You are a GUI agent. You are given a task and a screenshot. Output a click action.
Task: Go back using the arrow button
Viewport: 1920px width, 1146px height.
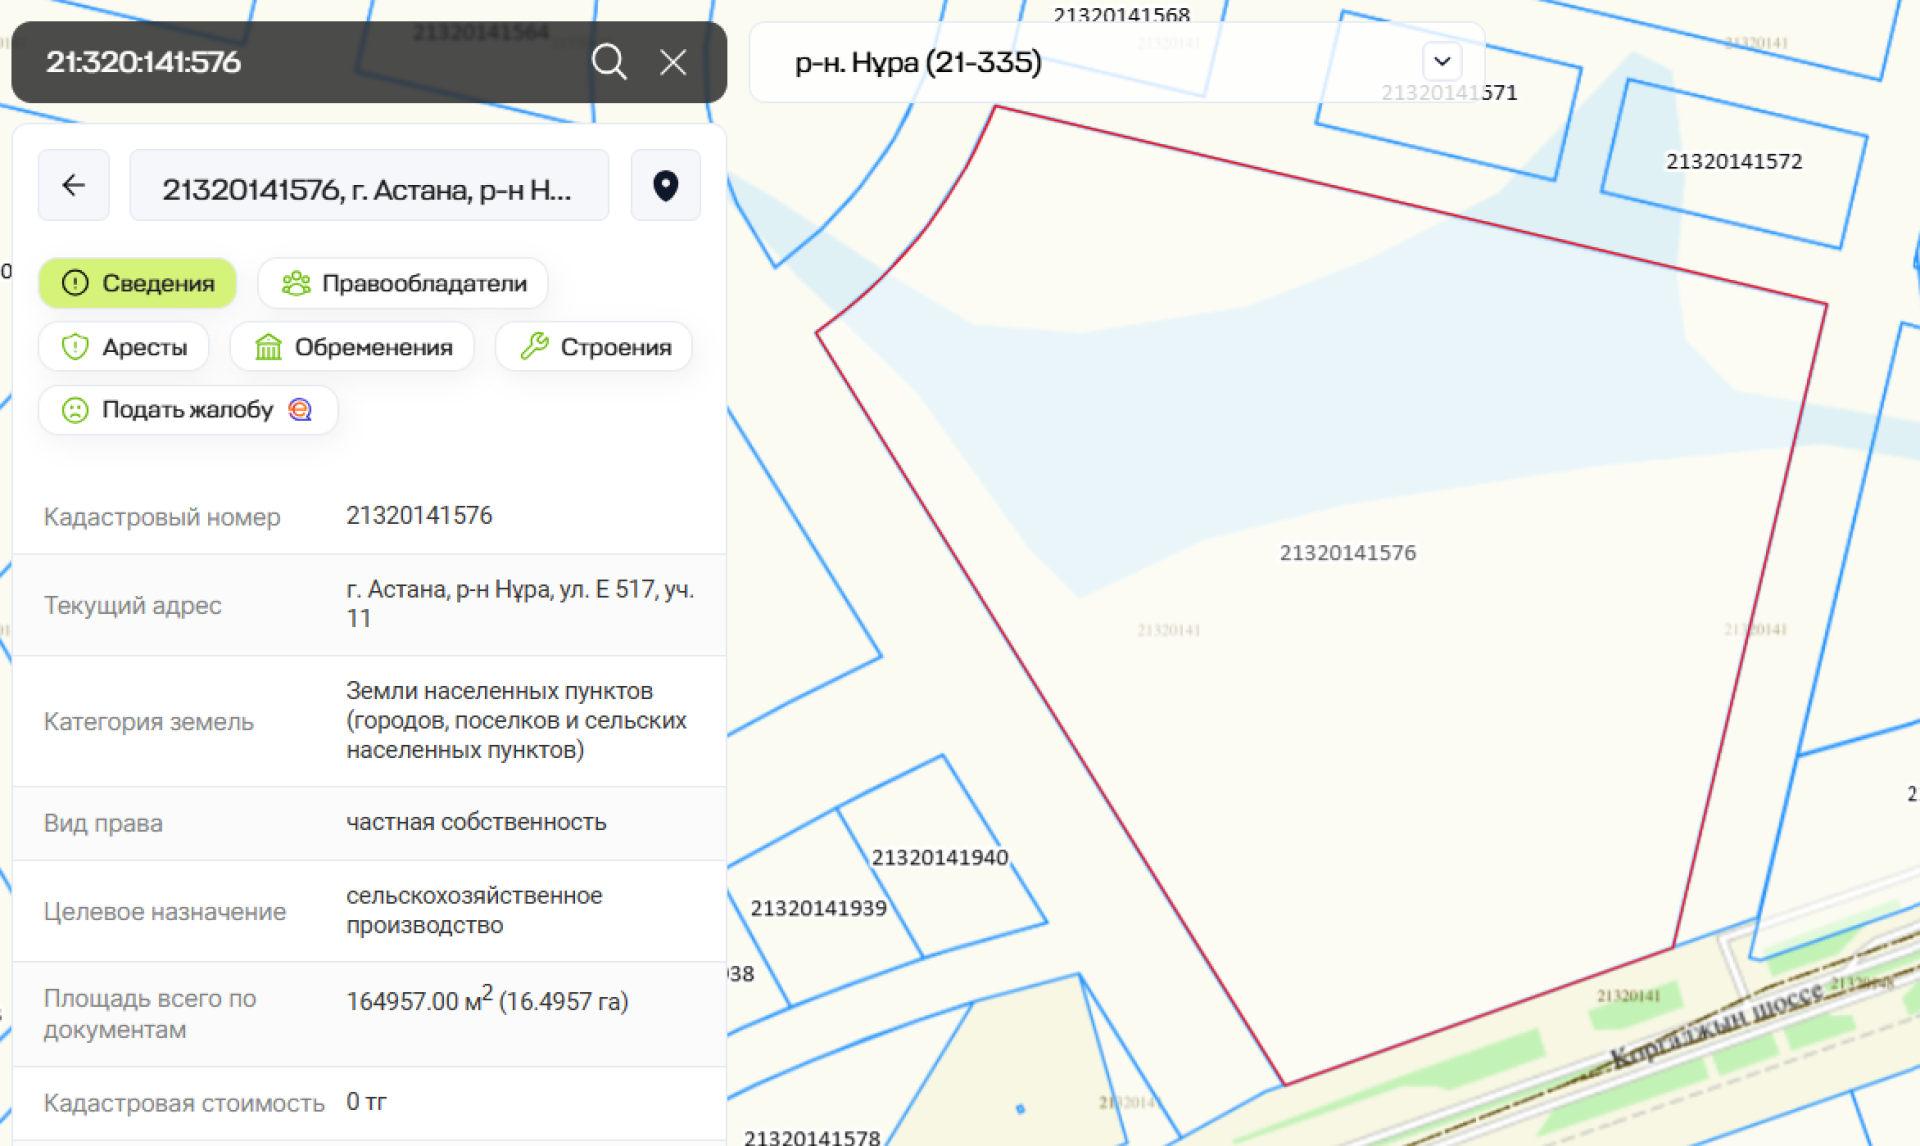73,185
